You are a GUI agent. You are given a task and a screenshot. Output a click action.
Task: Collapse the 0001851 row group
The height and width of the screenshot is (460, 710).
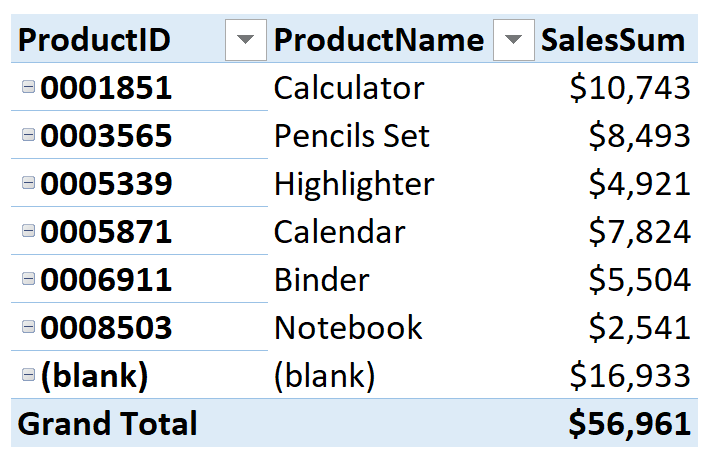27,87
